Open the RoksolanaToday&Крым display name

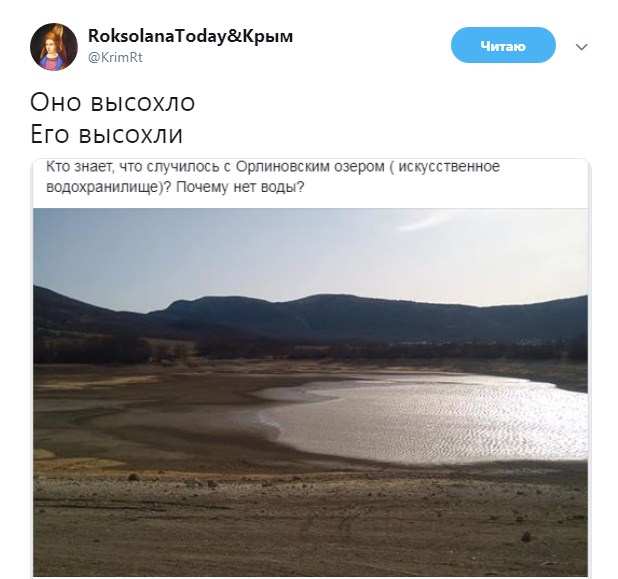190,36
